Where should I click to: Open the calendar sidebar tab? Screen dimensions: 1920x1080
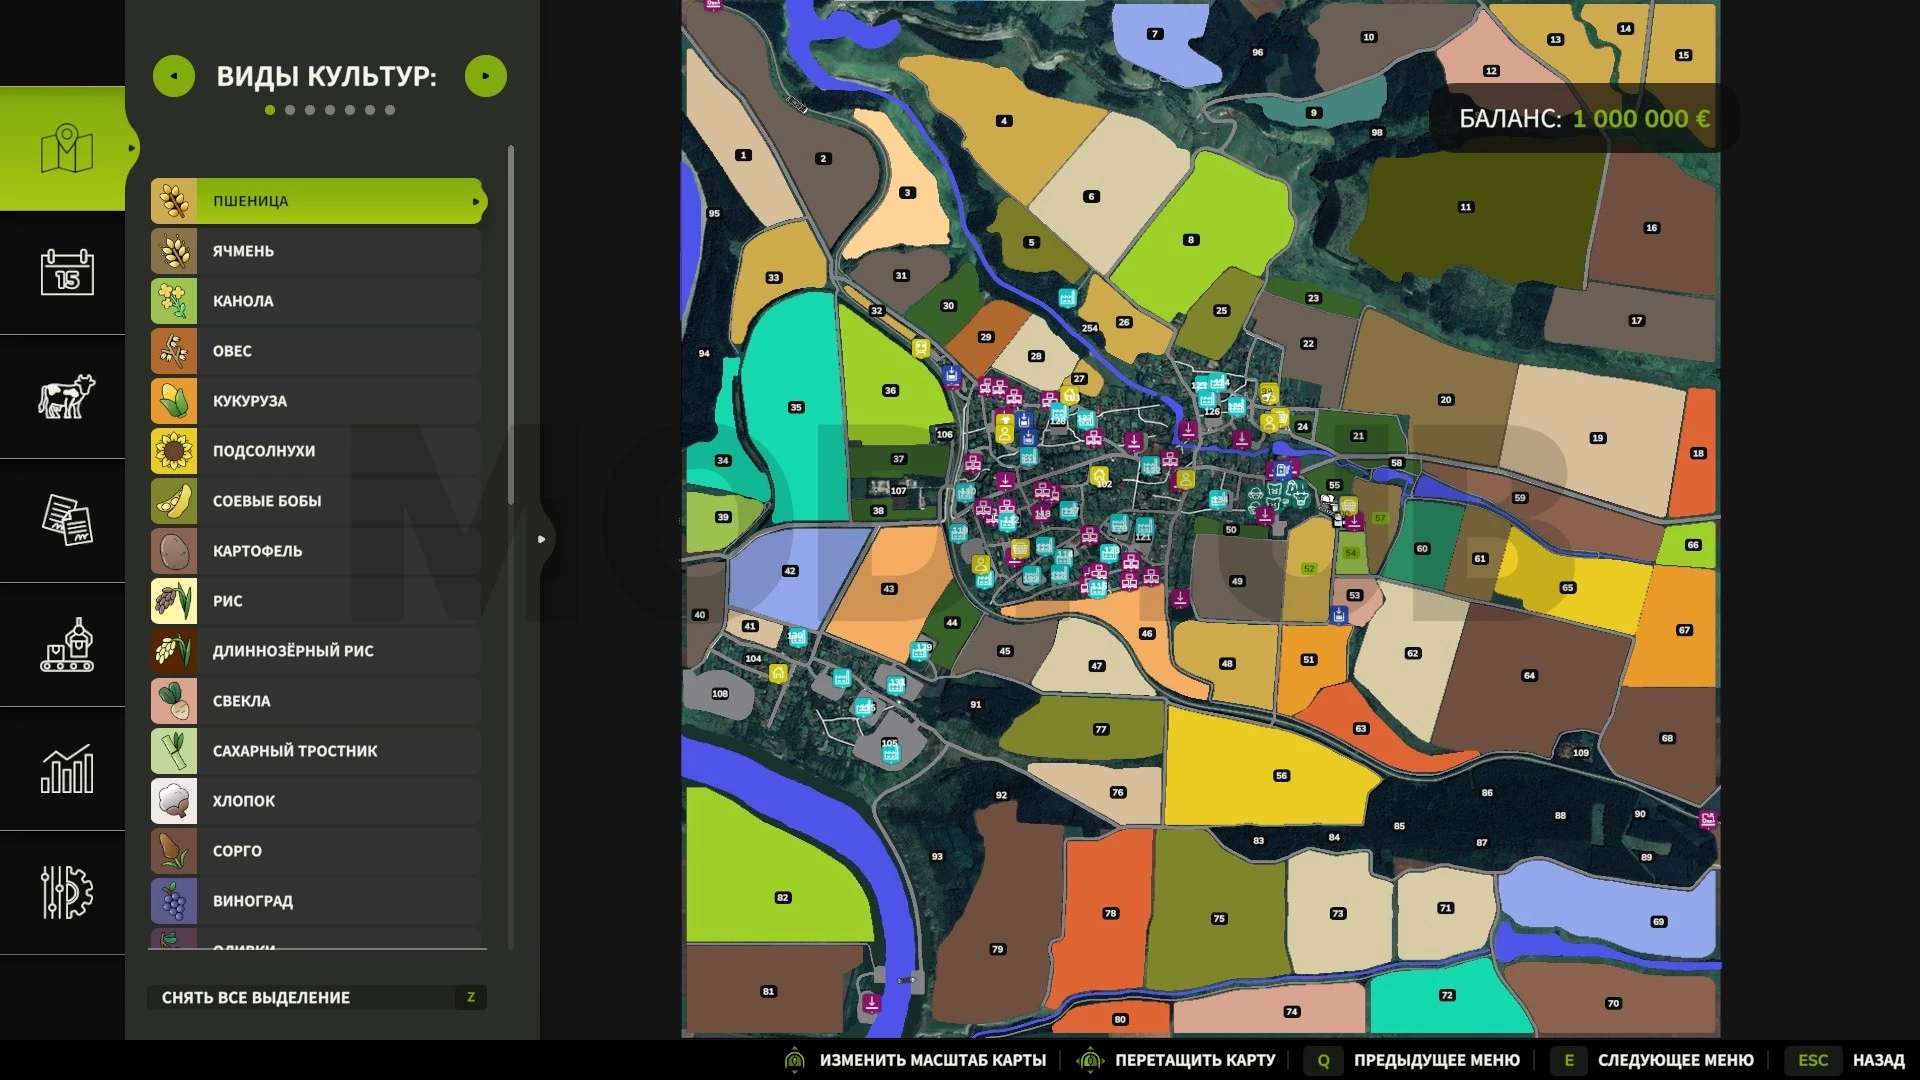66,272
